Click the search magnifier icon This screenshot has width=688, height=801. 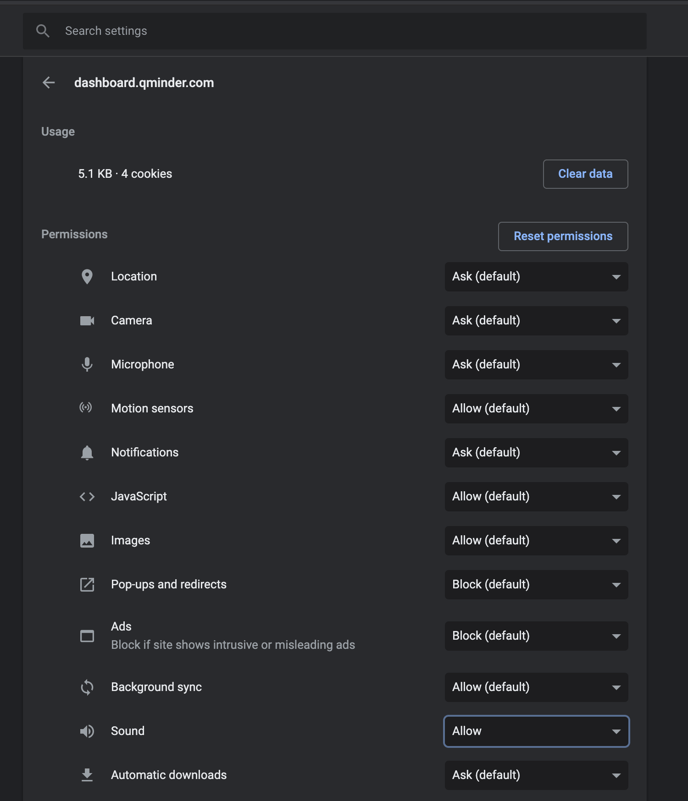(43, 31)
